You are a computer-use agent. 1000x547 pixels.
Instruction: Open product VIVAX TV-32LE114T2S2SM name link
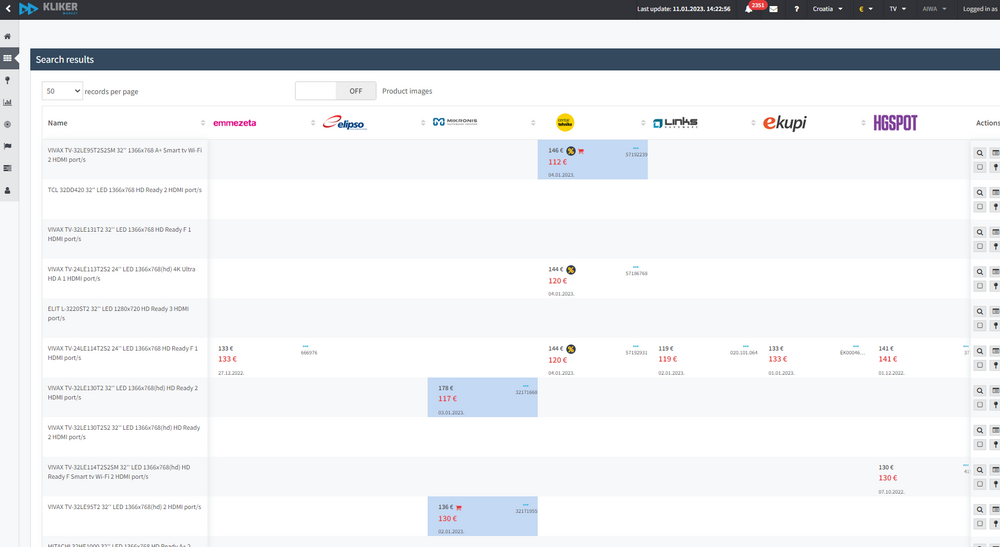[119, 472]
